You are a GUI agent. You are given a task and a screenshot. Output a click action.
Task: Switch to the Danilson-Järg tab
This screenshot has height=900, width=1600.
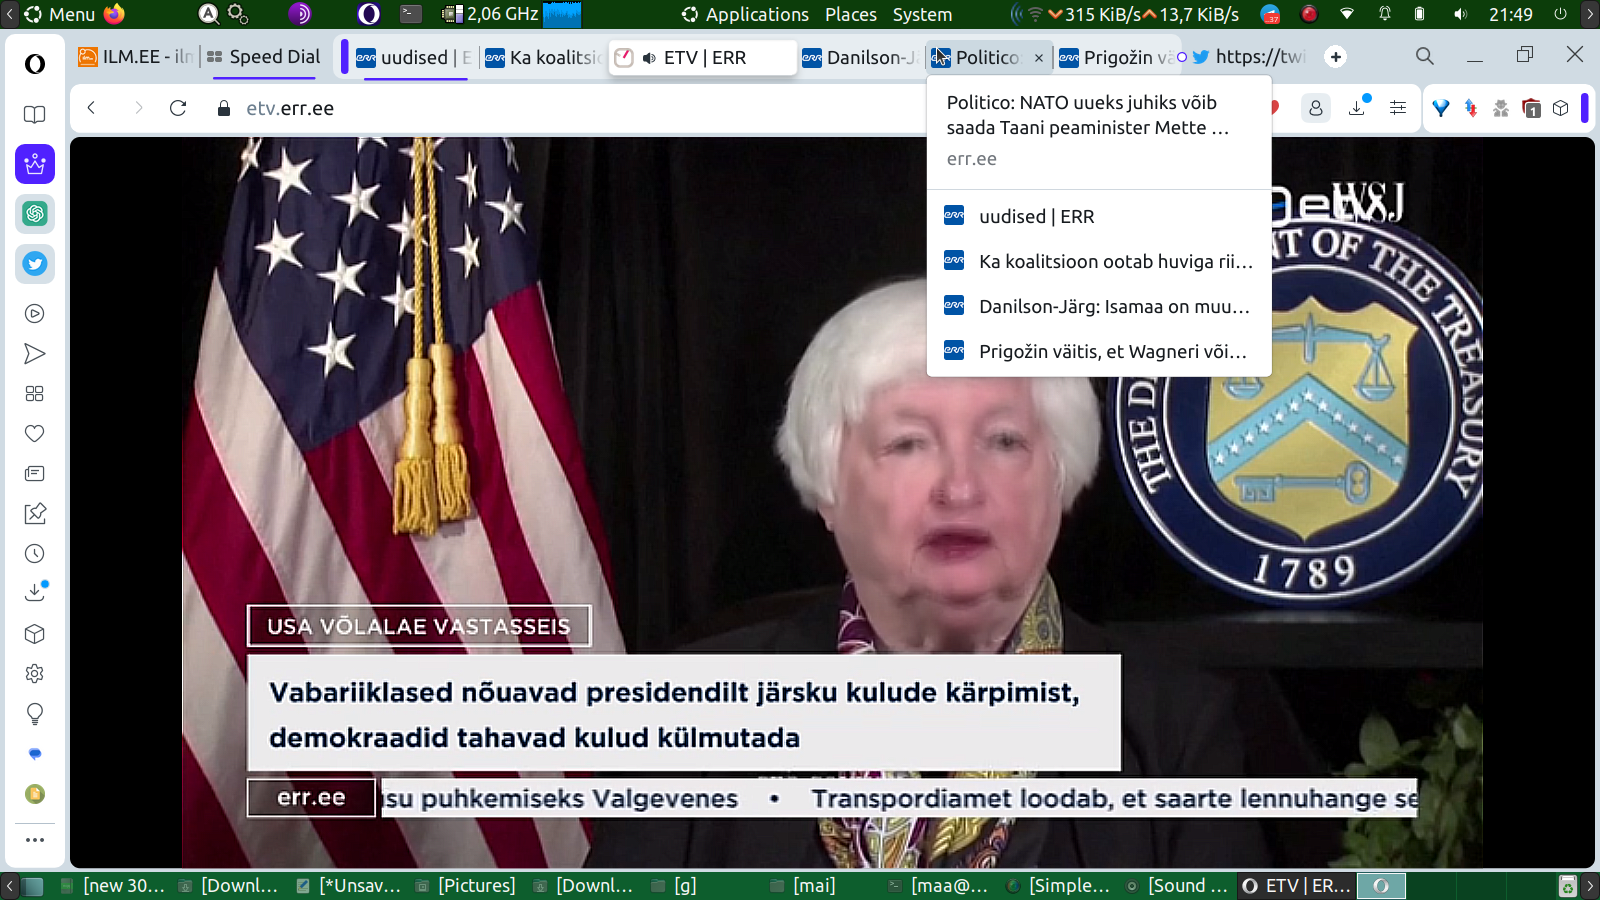tap(859, 57)
